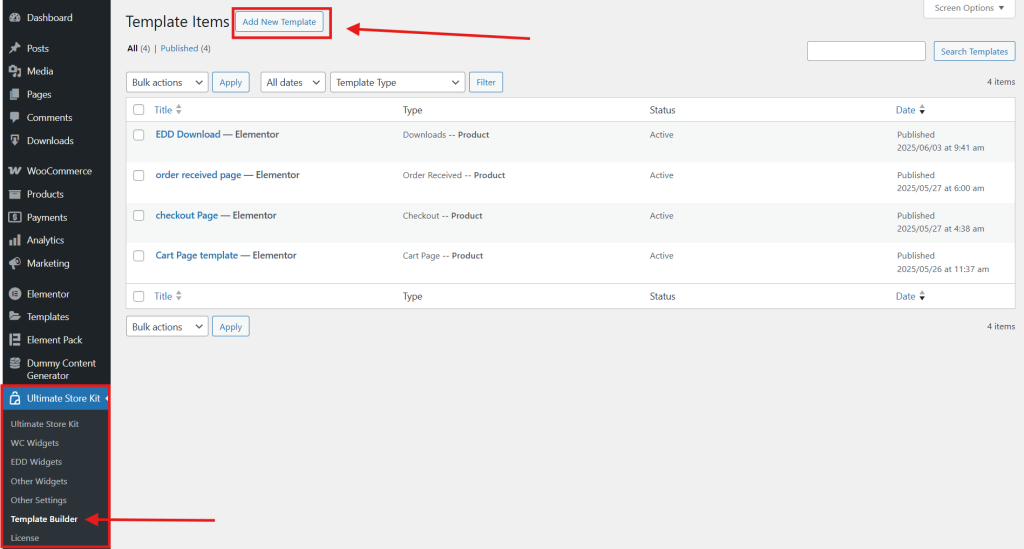Screen dimensions: 1024x549
Task: Show All (4) templates filter
Action: [x=138, y=48]
